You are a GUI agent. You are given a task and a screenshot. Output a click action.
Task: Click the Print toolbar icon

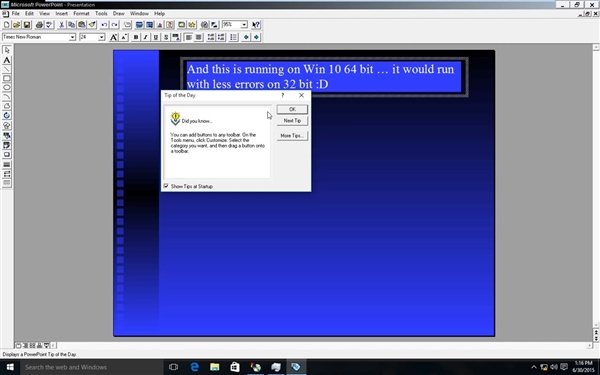[x=39, y=25]
